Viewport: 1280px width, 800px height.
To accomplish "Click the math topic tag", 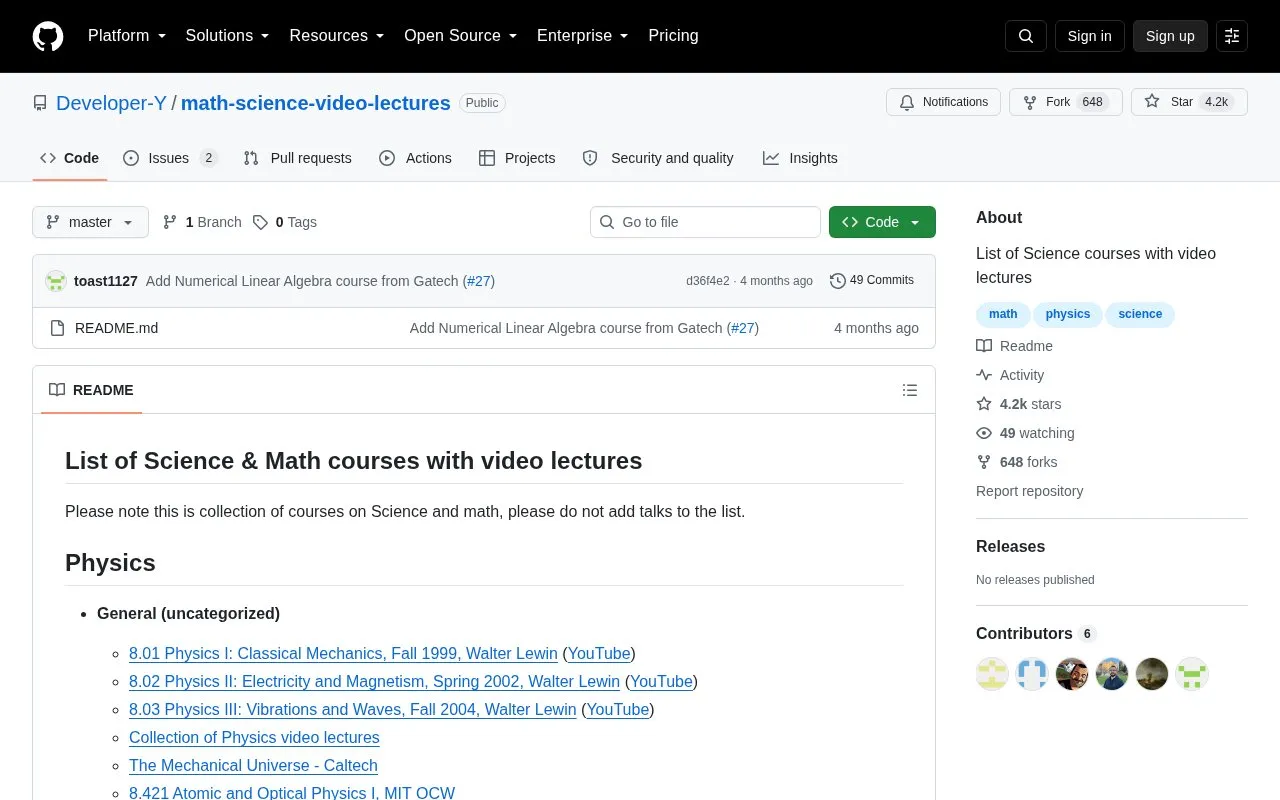I will 1003,314.
